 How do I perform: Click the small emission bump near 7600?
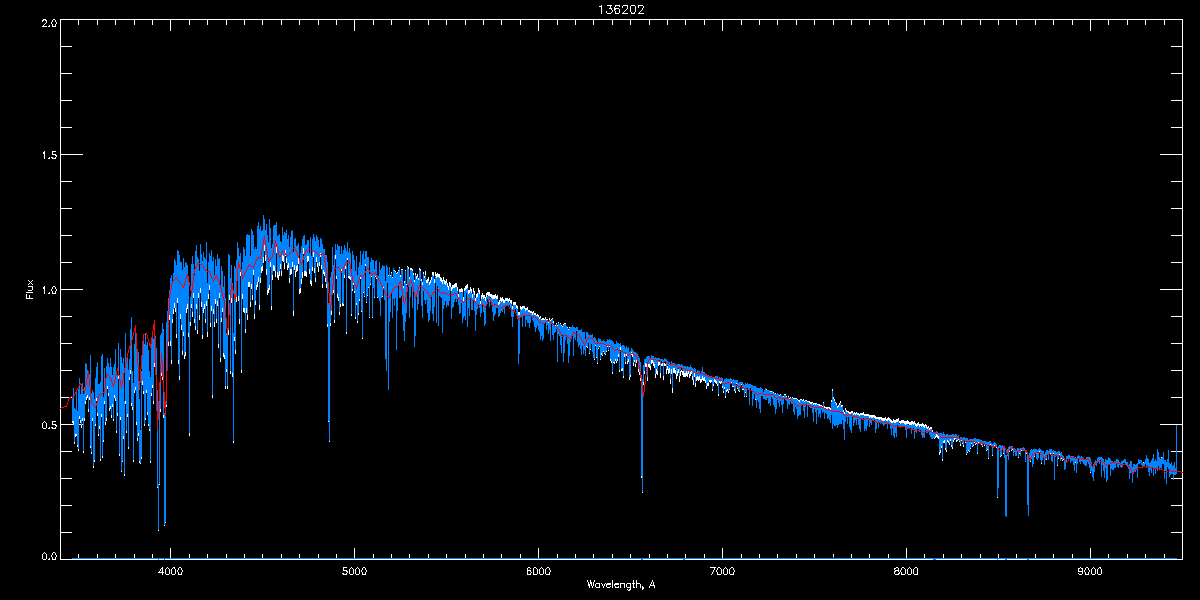(833, 396)
